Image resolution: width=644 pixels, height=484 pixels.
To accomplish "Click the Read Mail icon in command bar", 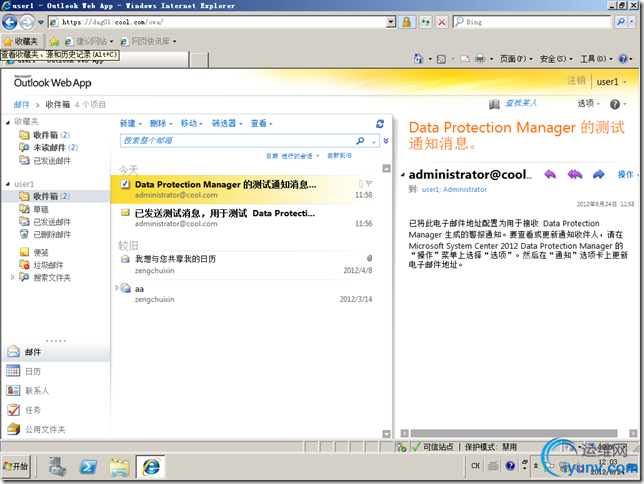I will pos(465,59).
